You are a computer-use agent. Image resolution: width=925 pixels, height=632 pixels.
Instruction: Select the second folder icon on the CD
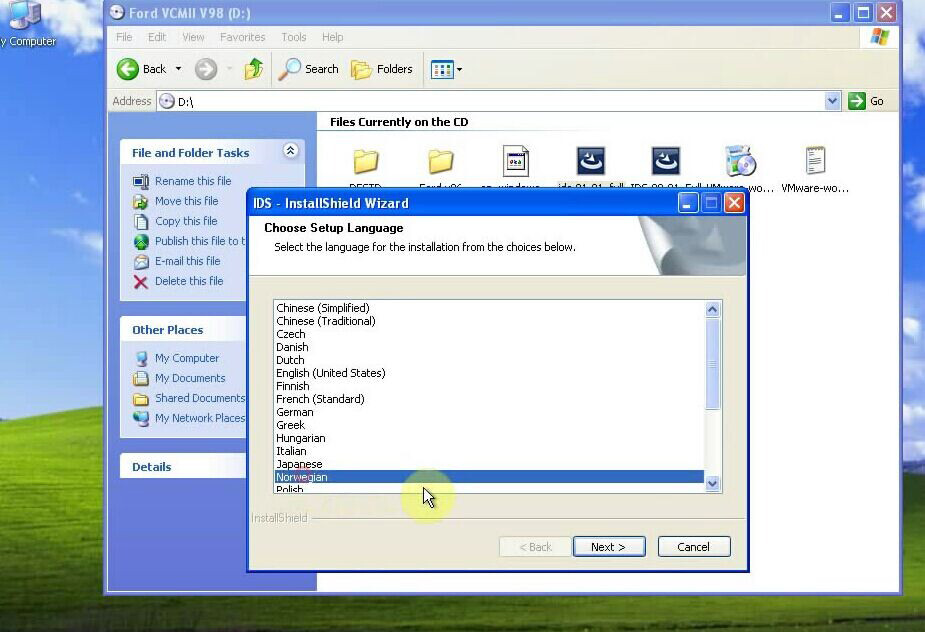click(x=441, y=161)
